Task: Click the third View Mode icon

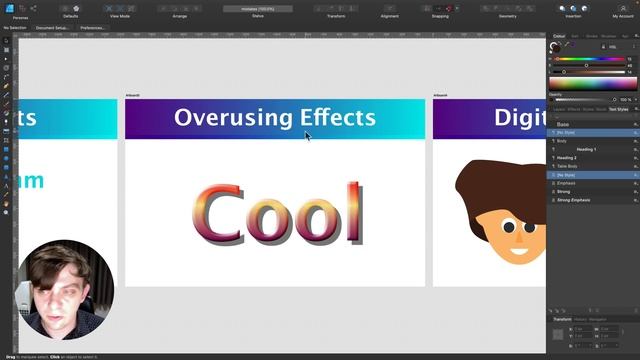Action: pyautogui.click(x=131, y=8)
